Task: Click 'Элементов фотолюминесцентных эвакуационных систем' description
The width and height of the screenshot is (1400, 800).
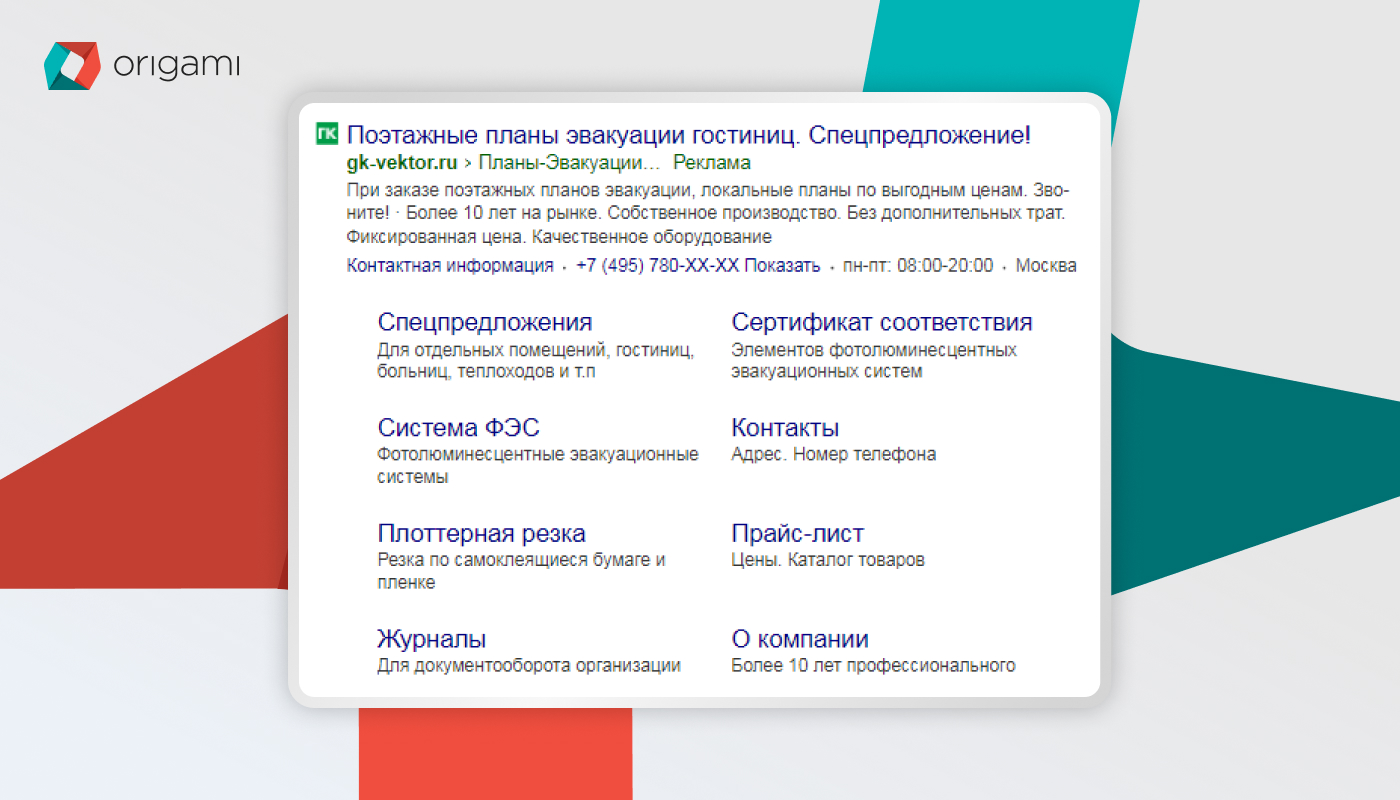Action: click(874, 360)
